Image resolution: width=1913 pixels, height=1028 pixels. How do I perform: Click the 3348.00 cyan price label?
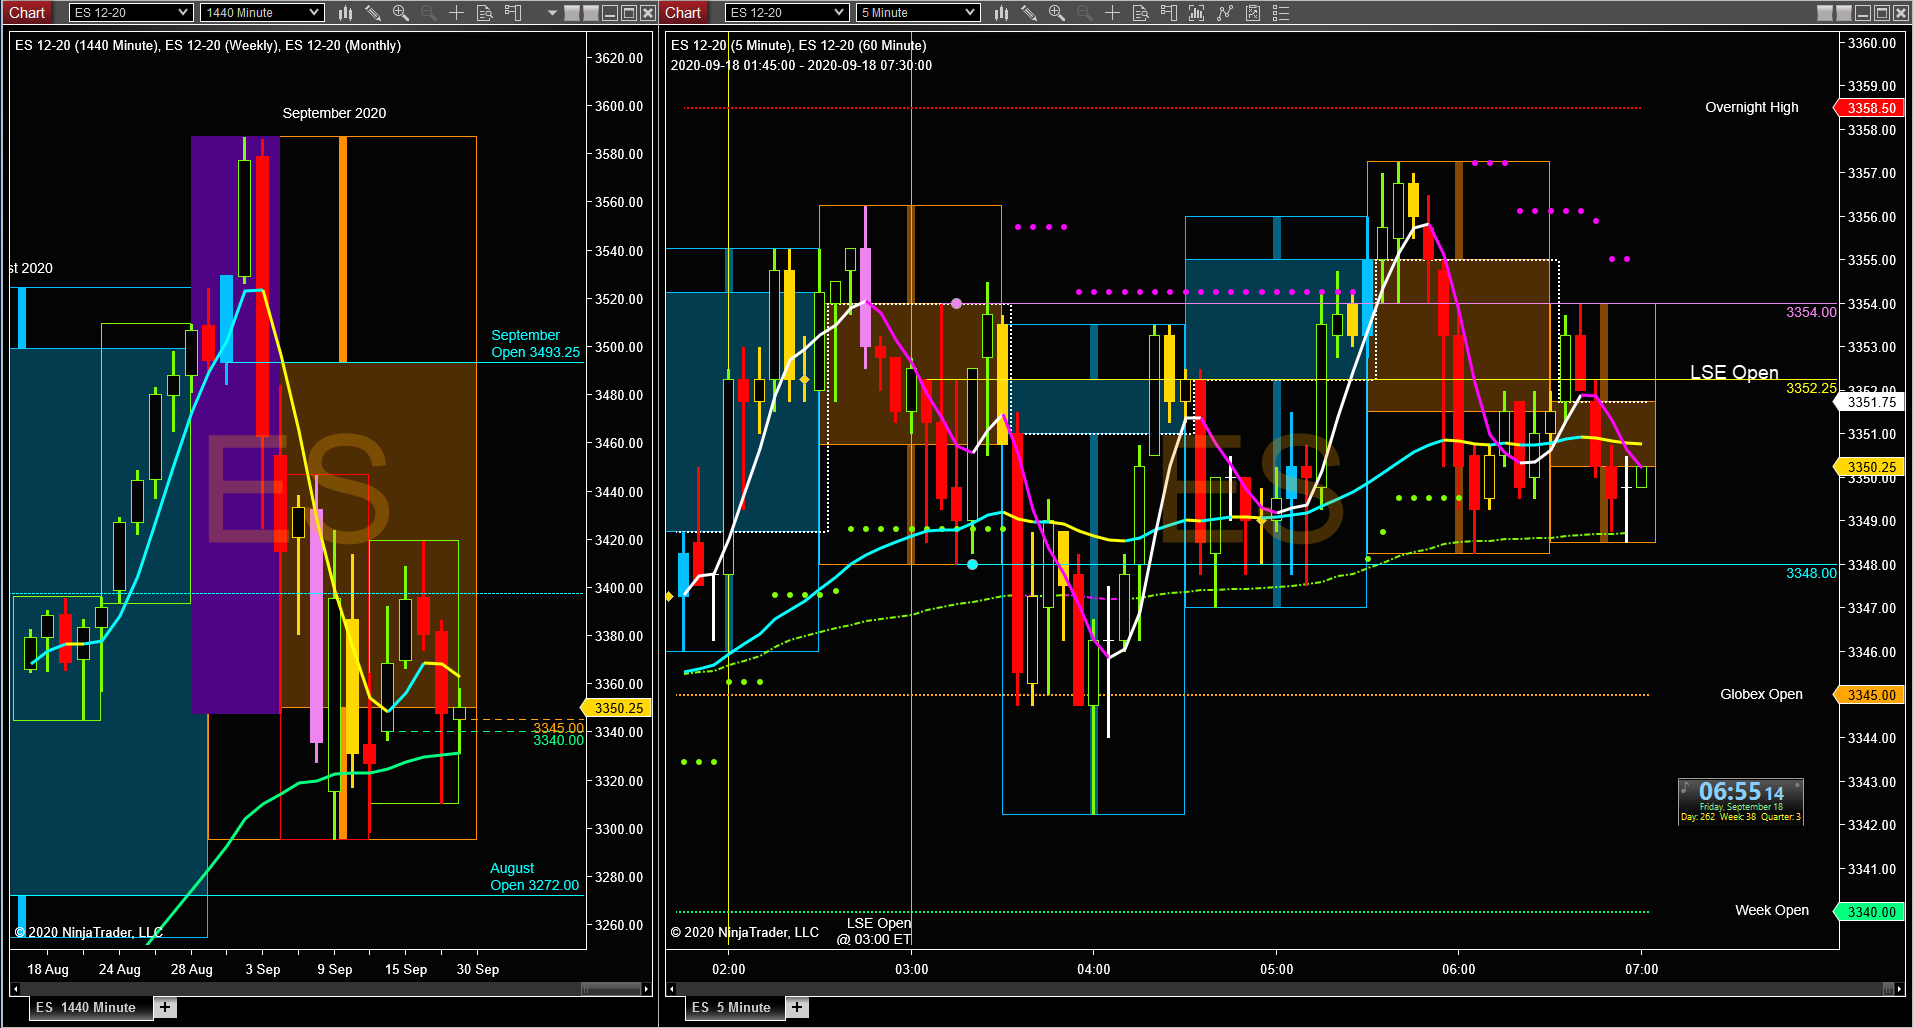[1811, 573]
